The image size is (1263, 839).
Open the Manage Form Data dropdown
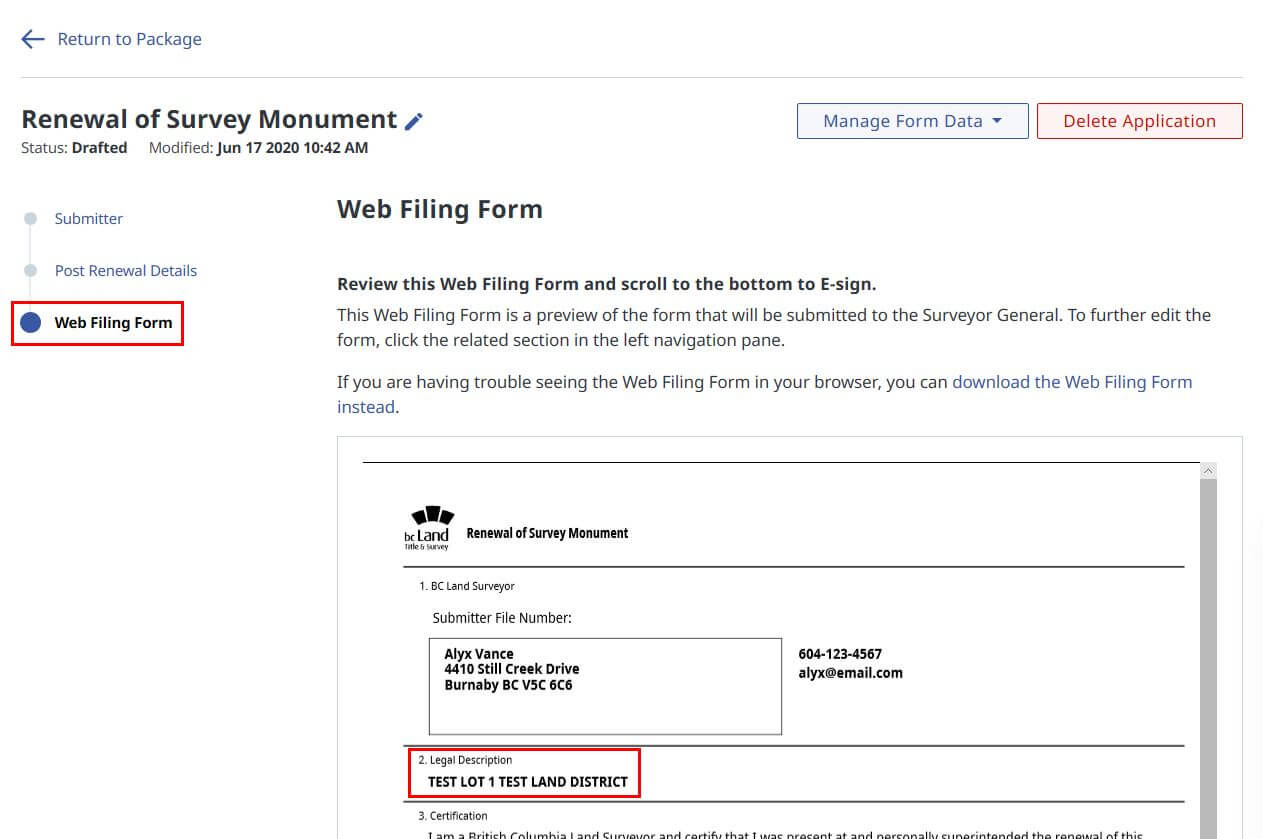pyautogui.click(x=912, y=121)
